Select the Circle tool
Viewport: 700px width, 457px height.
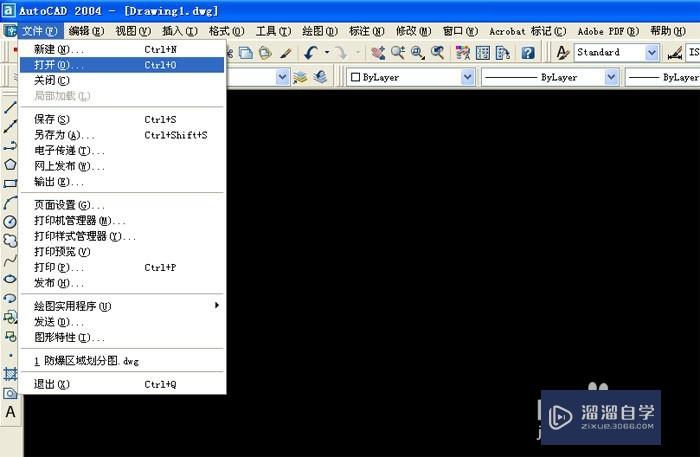pos(10,221)
